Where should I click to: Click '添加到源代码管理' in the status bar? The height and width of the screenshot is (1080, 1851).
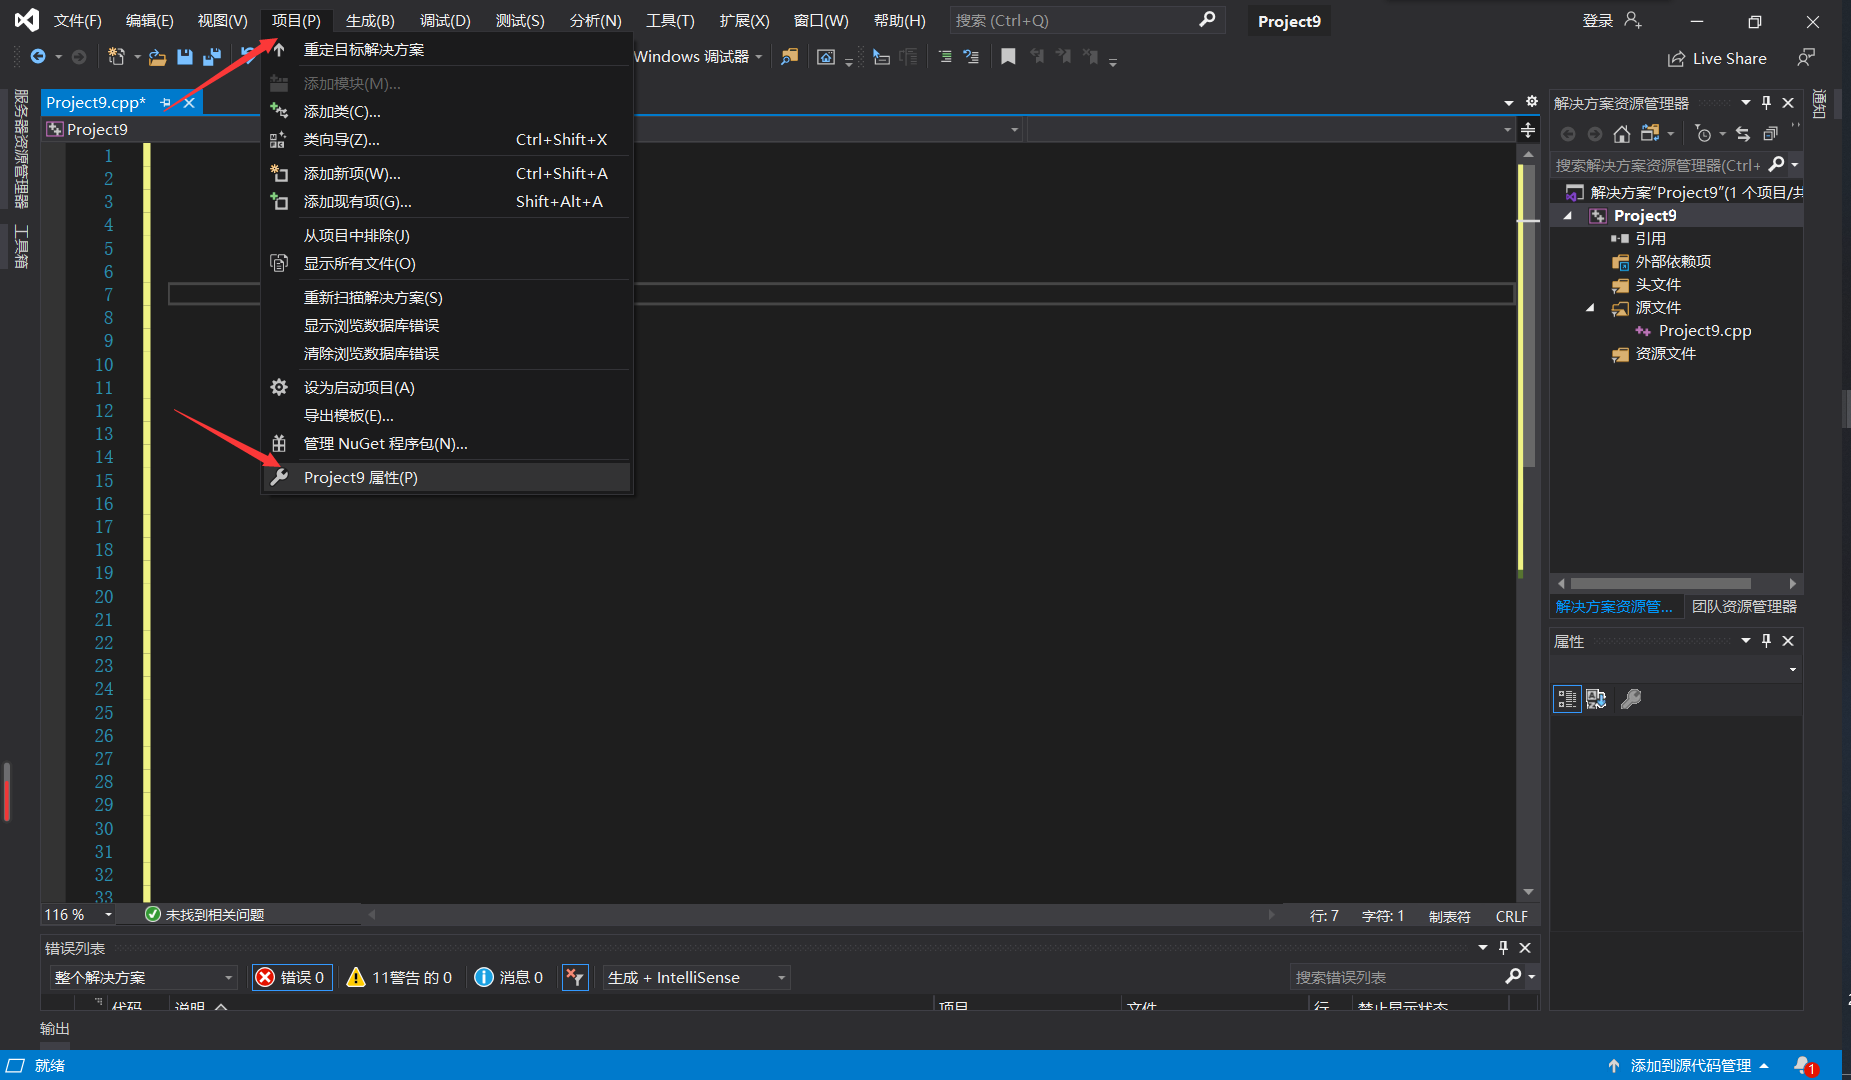point(1690,1064)
